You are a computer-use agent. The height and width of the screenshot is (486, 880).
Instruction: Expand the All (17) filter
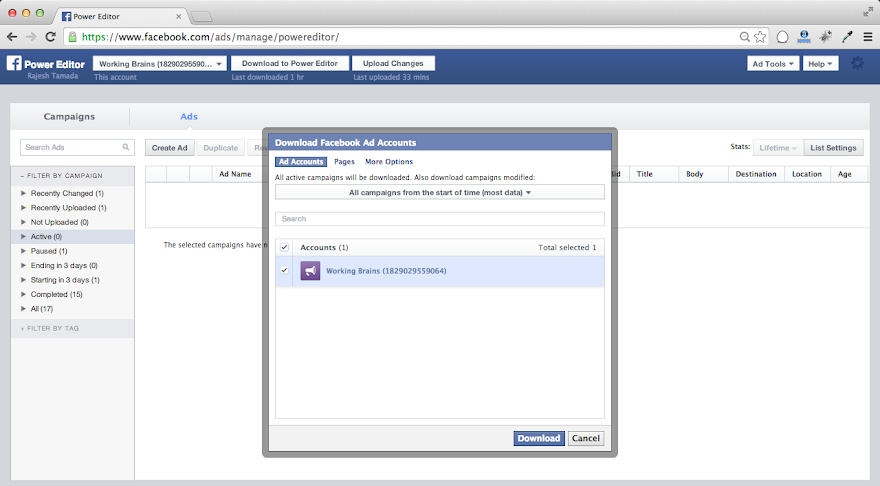(x=23, y=309)
